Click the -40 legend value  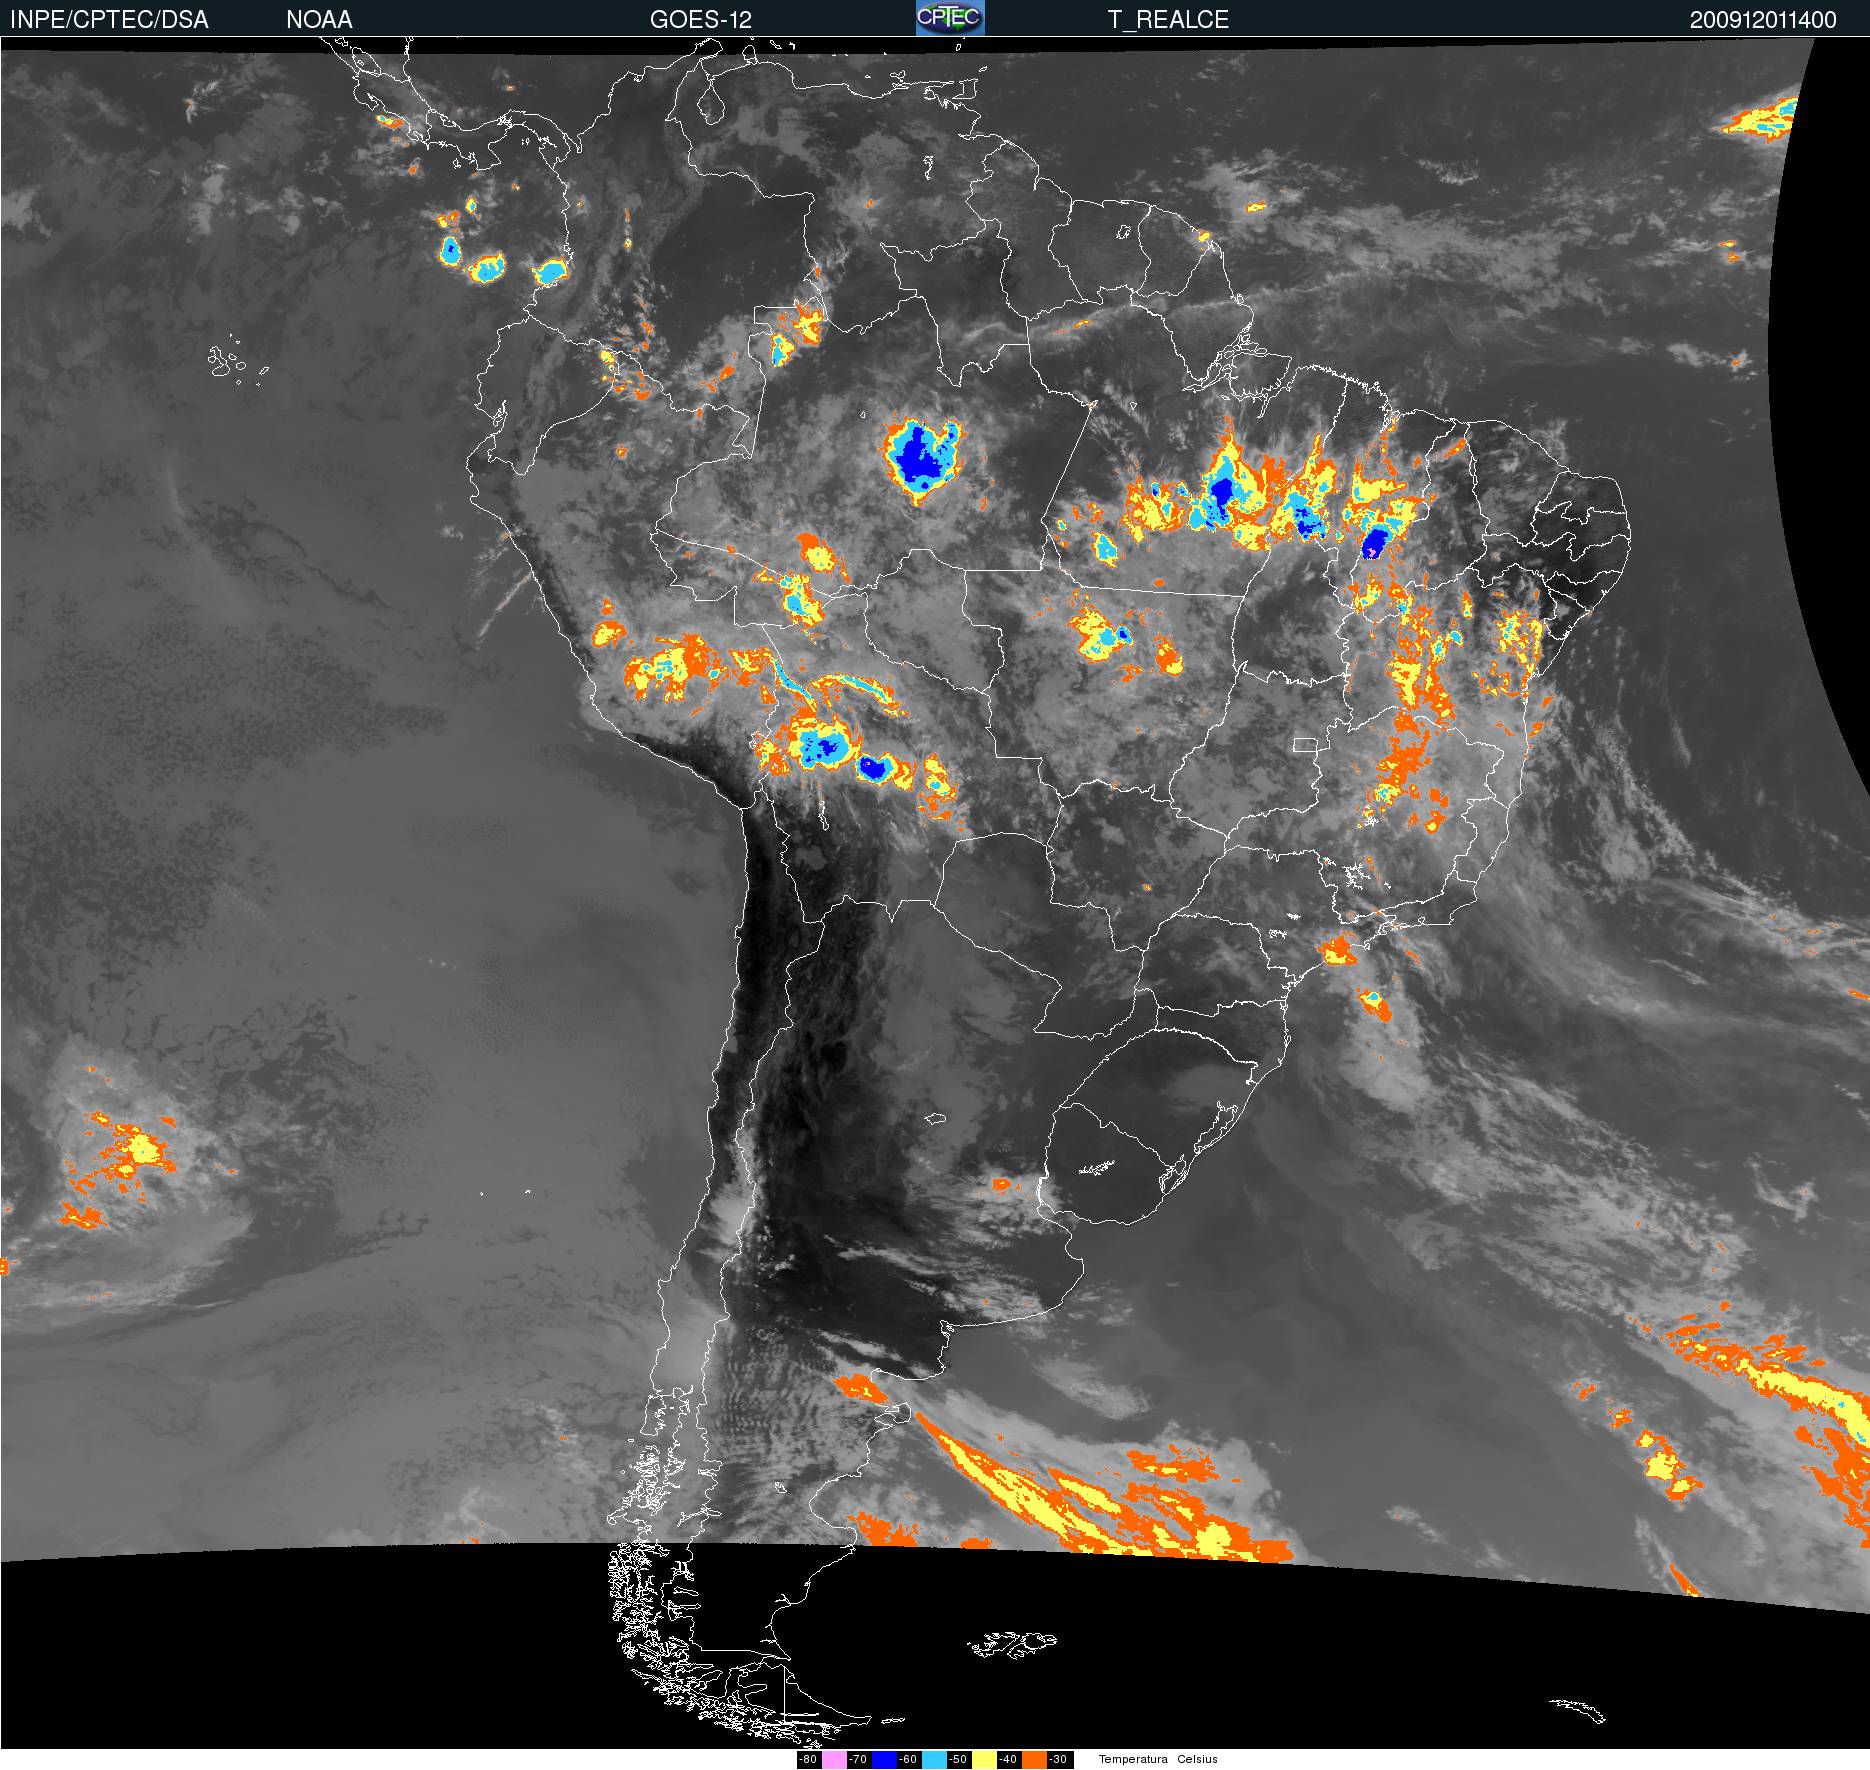coord(1008,1759)
